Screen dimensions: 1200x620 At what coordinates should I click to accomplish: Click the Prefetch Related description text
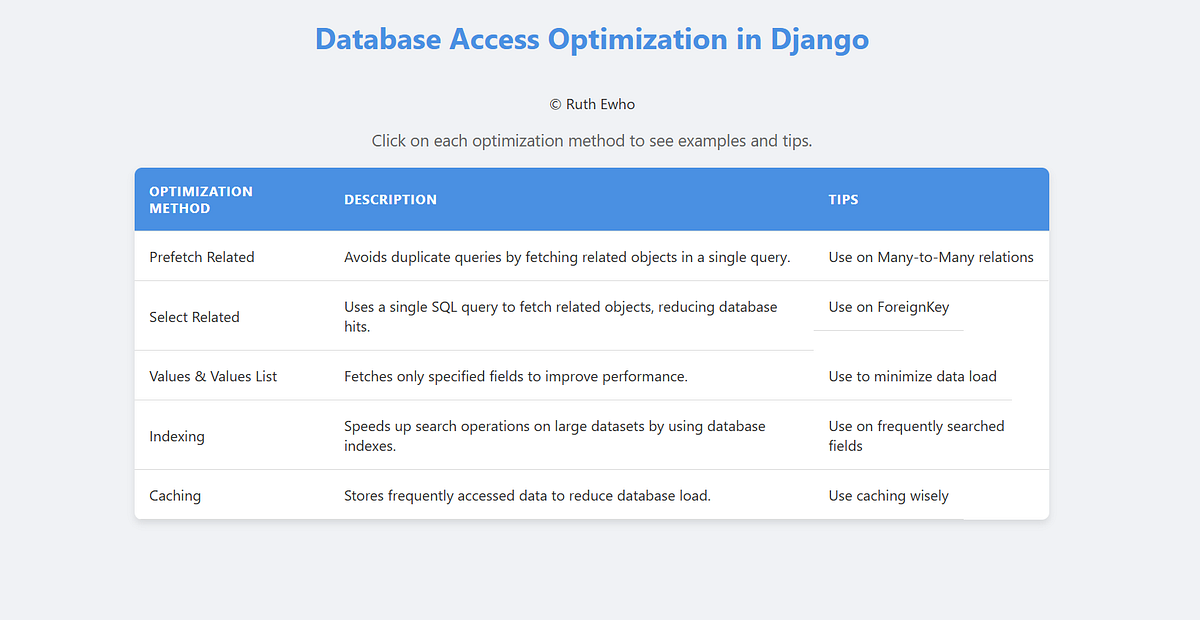click(x=566, y=257)
